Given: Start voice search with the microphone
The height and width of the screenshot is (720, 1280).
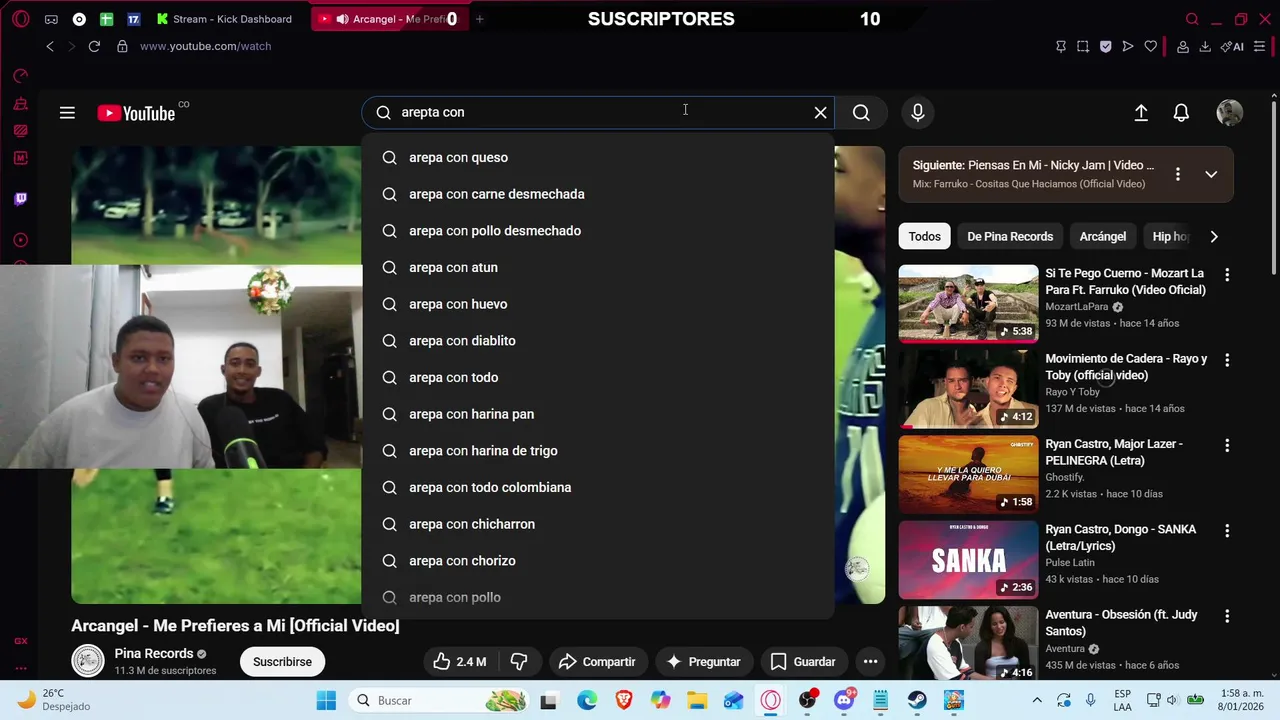Looking at the screenshot, I should tap(917, 113).
